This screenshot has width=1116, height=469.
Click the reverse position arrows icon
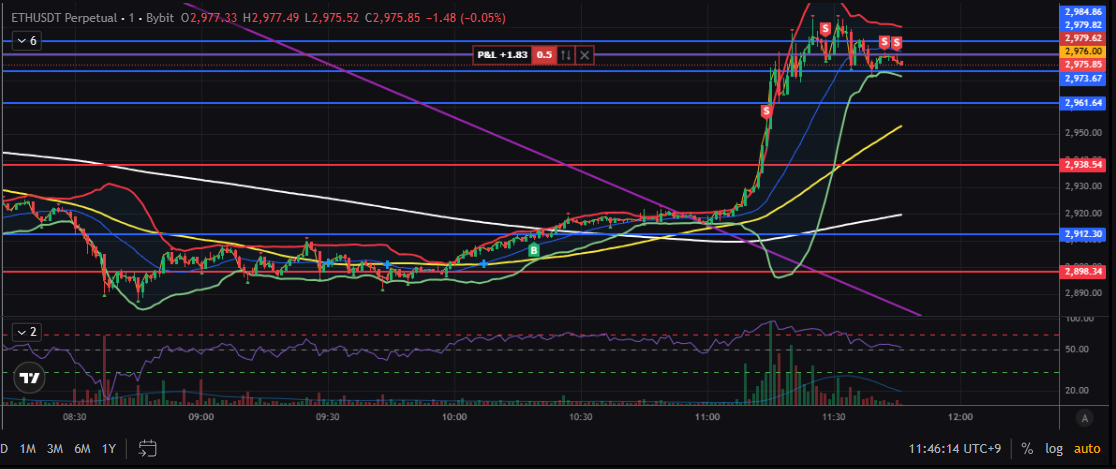coord(566,56)
